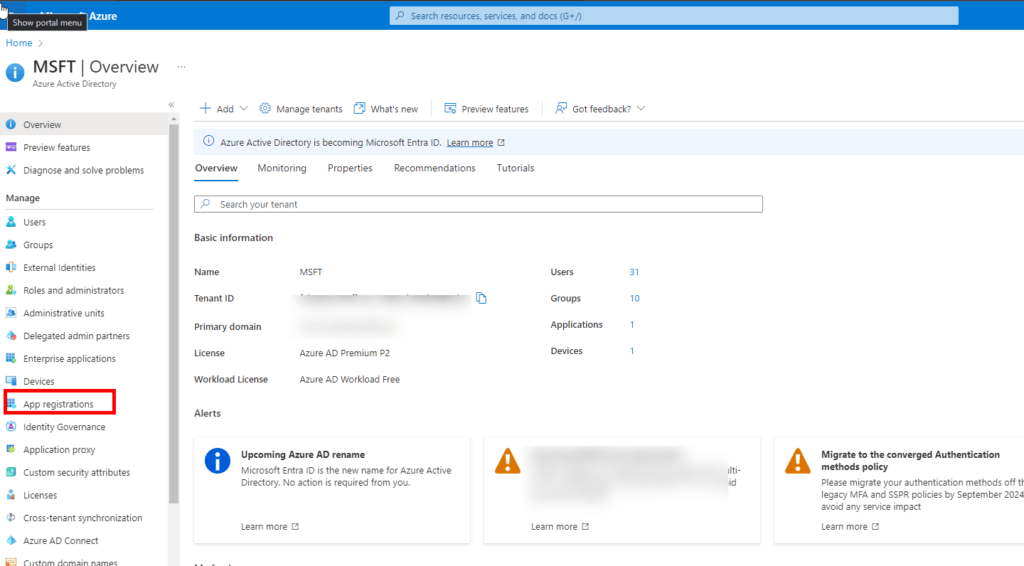Viewport: 1024px width, 566px height.
Task: Open Identity Governance icon
Action: (11, 427)
